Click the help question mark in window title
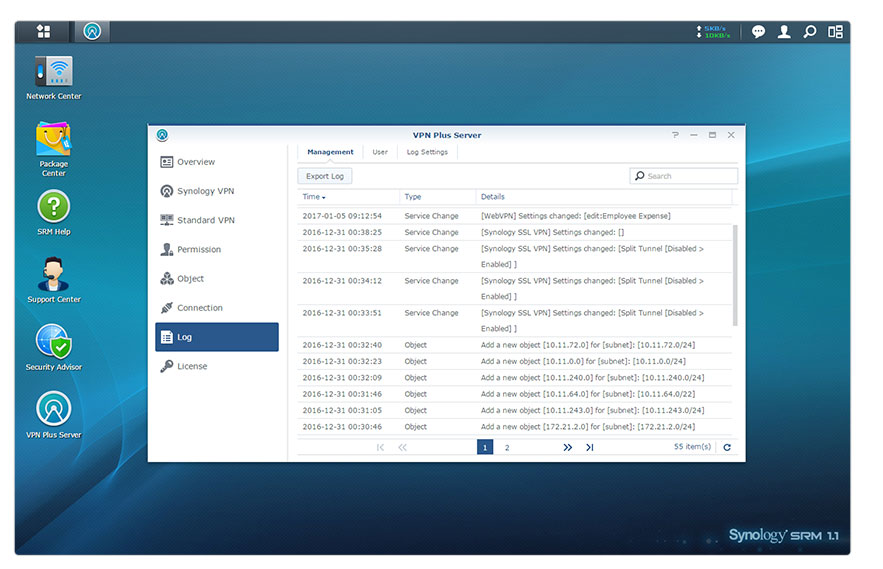 coord(675,135)
